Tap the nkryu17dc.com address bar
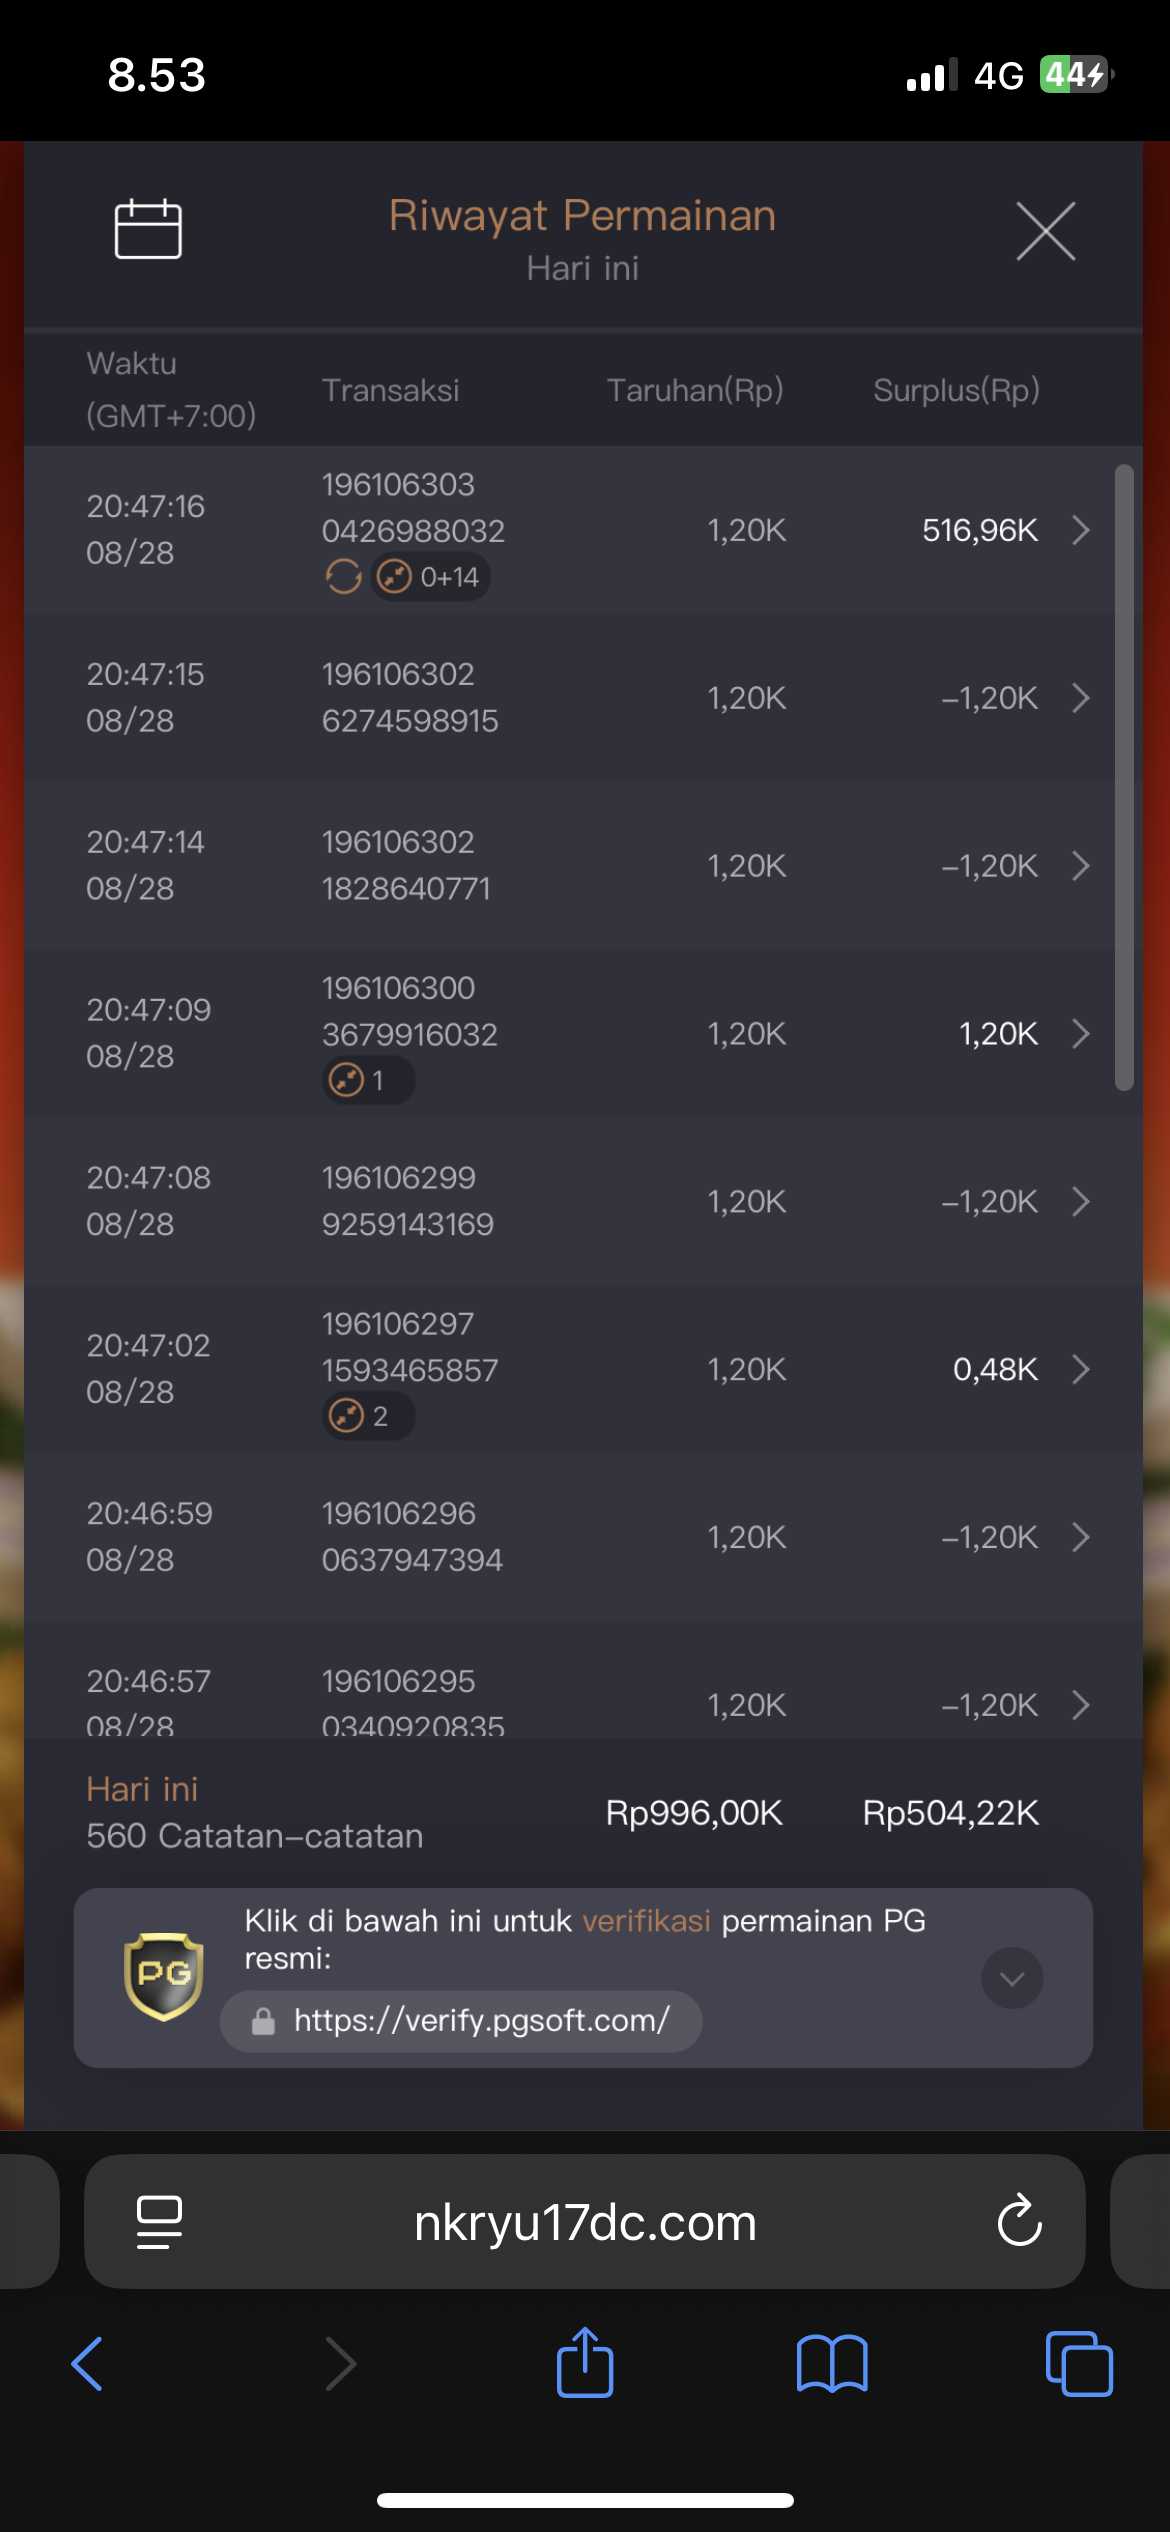 [x=585, y=2221]
